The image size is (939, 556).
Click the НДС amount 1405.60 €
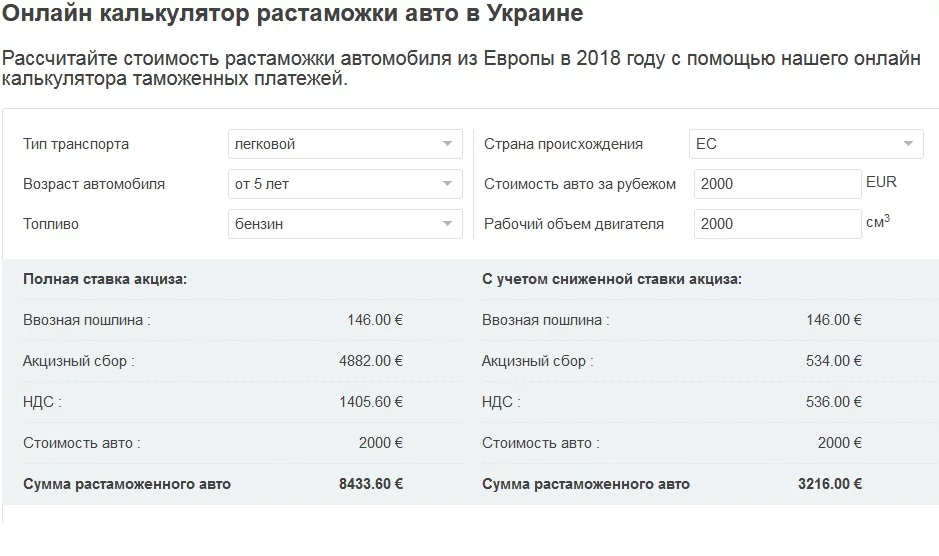[x=371, y=402]
